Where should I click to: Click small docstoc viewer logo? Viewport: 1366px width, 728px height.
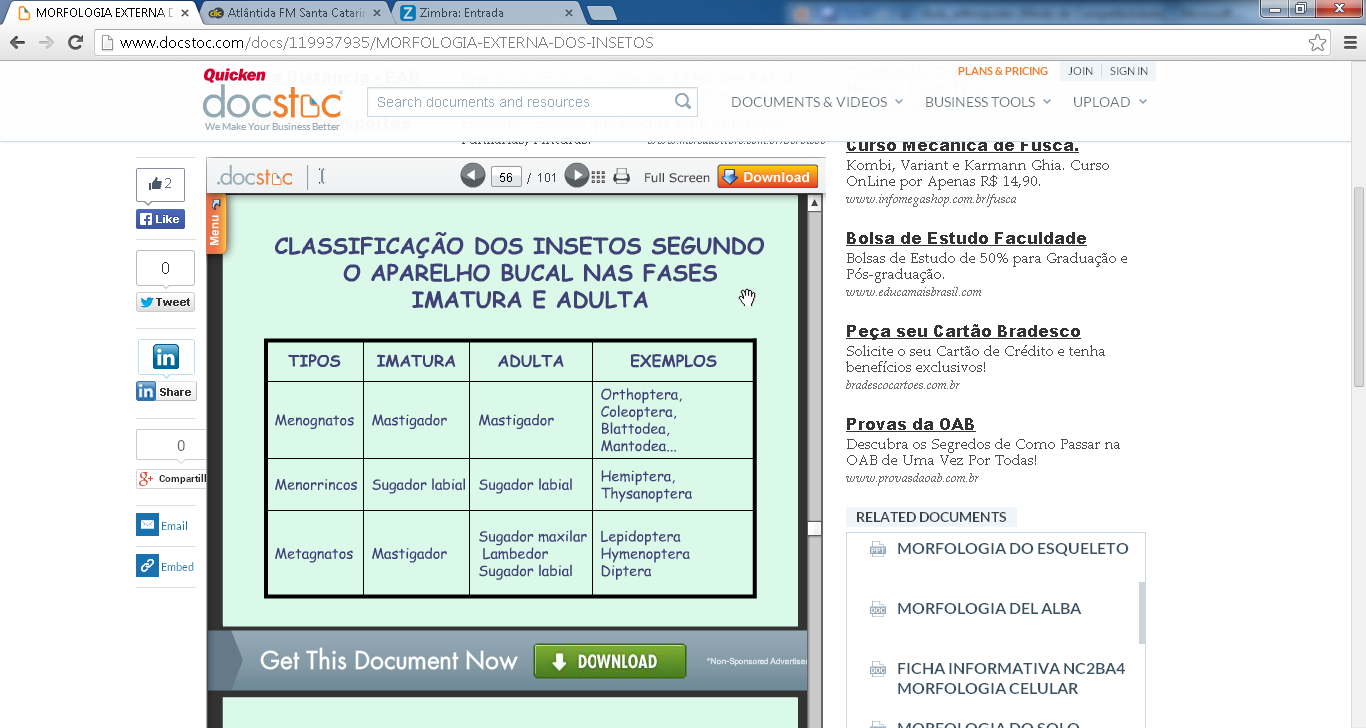[x=255, y=177]
